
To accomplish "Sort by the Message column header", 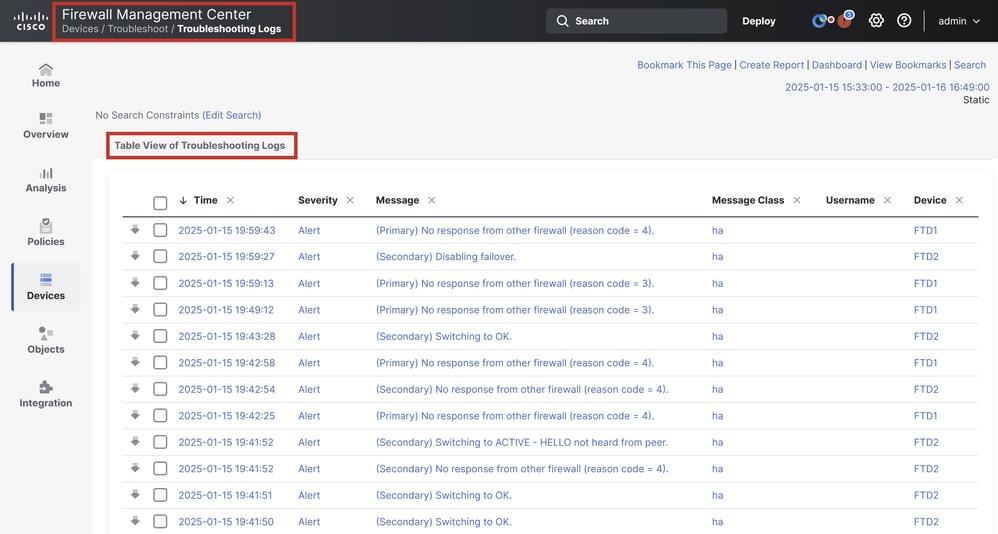I will pyautogui.click(x=397, y=200).
